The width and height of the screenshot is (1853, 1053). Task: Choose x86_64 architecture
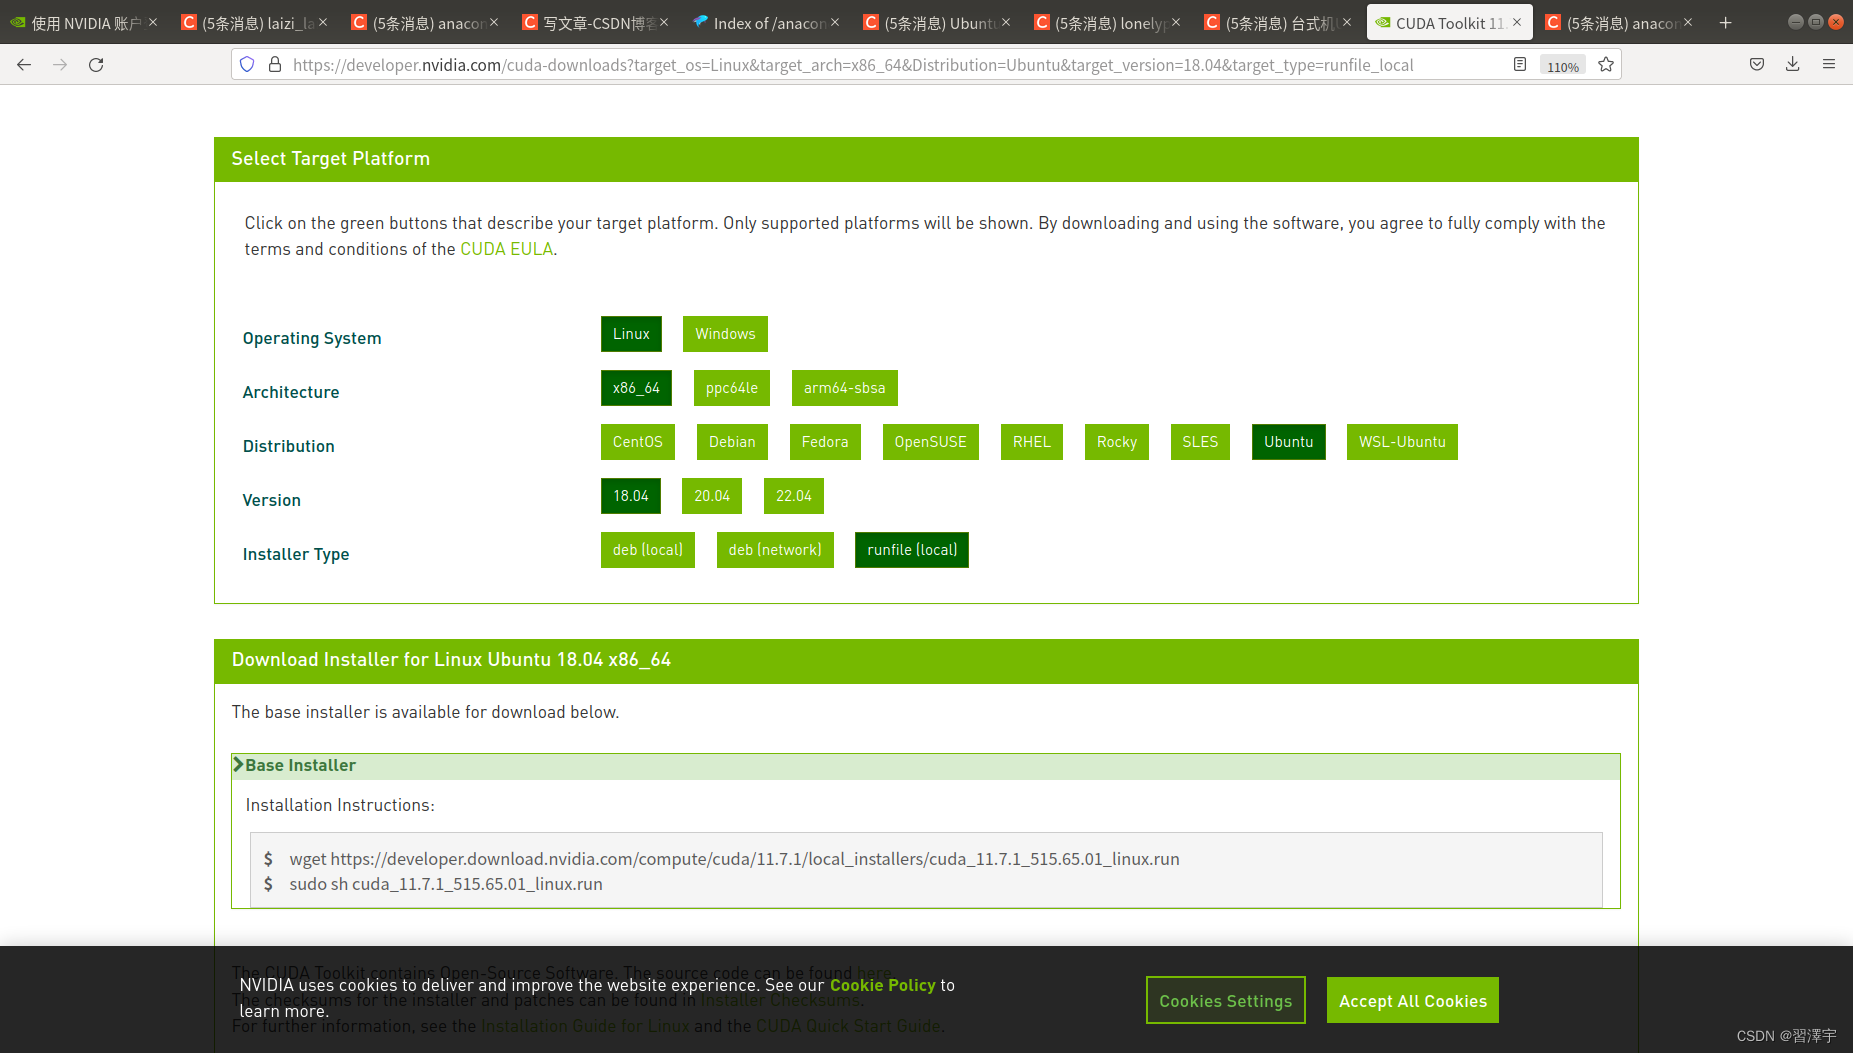point(636,388)
